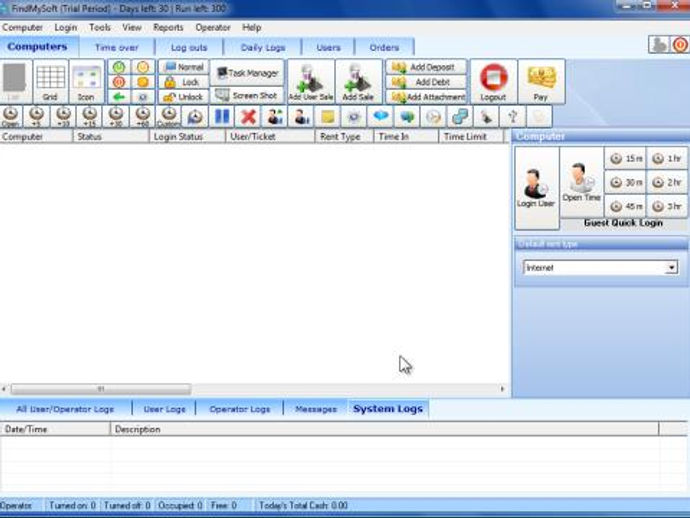Click the blue chain link icon
Viewport: 690px width, 518px height.
click(x=460, y=117)
